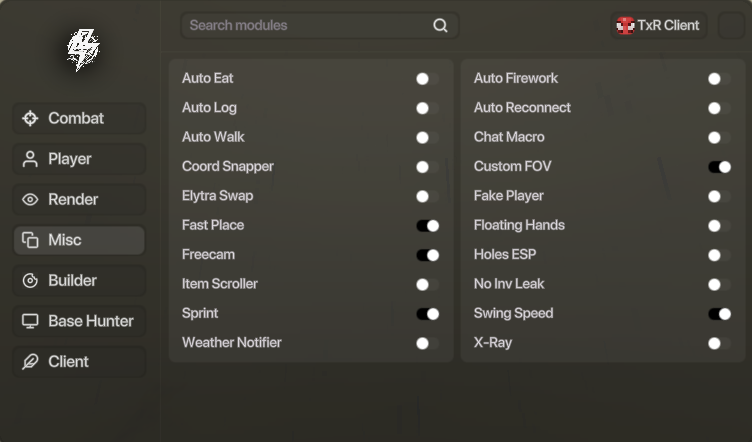This screenshot has height=442, width=752.
Task: Click the Auto Reconnect module label
Action: coord(522,108)
